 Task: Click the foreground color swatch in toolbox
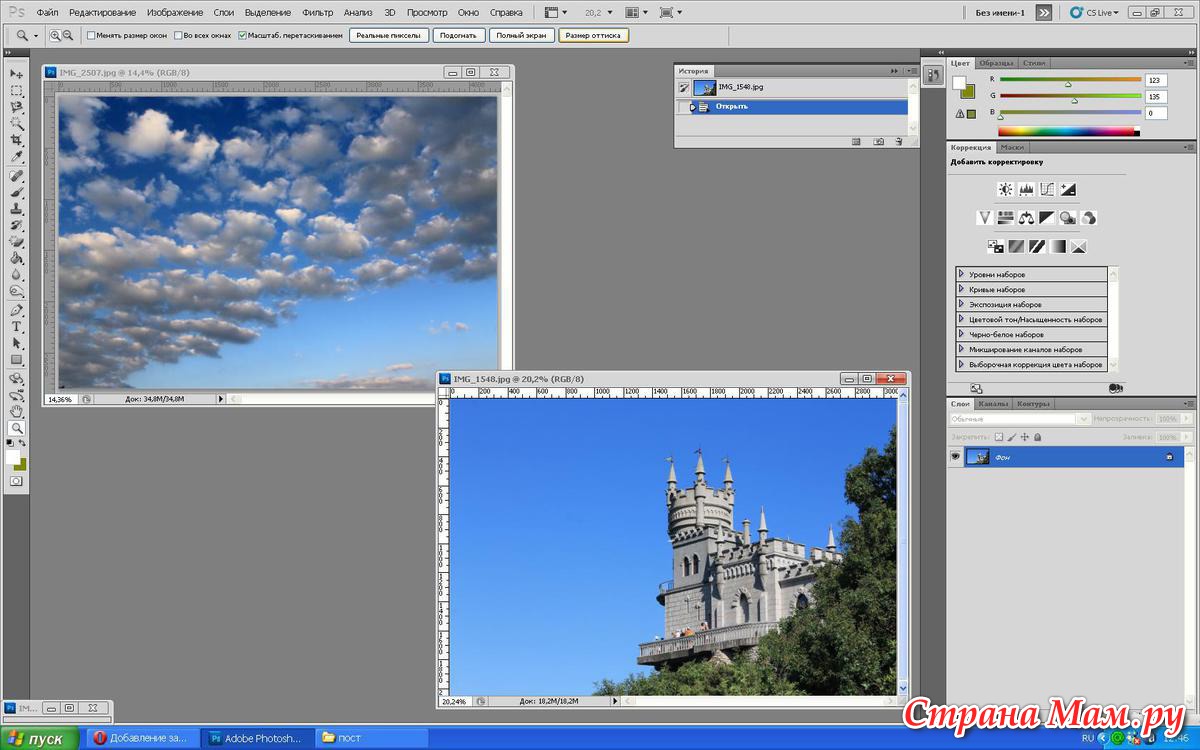13,457
